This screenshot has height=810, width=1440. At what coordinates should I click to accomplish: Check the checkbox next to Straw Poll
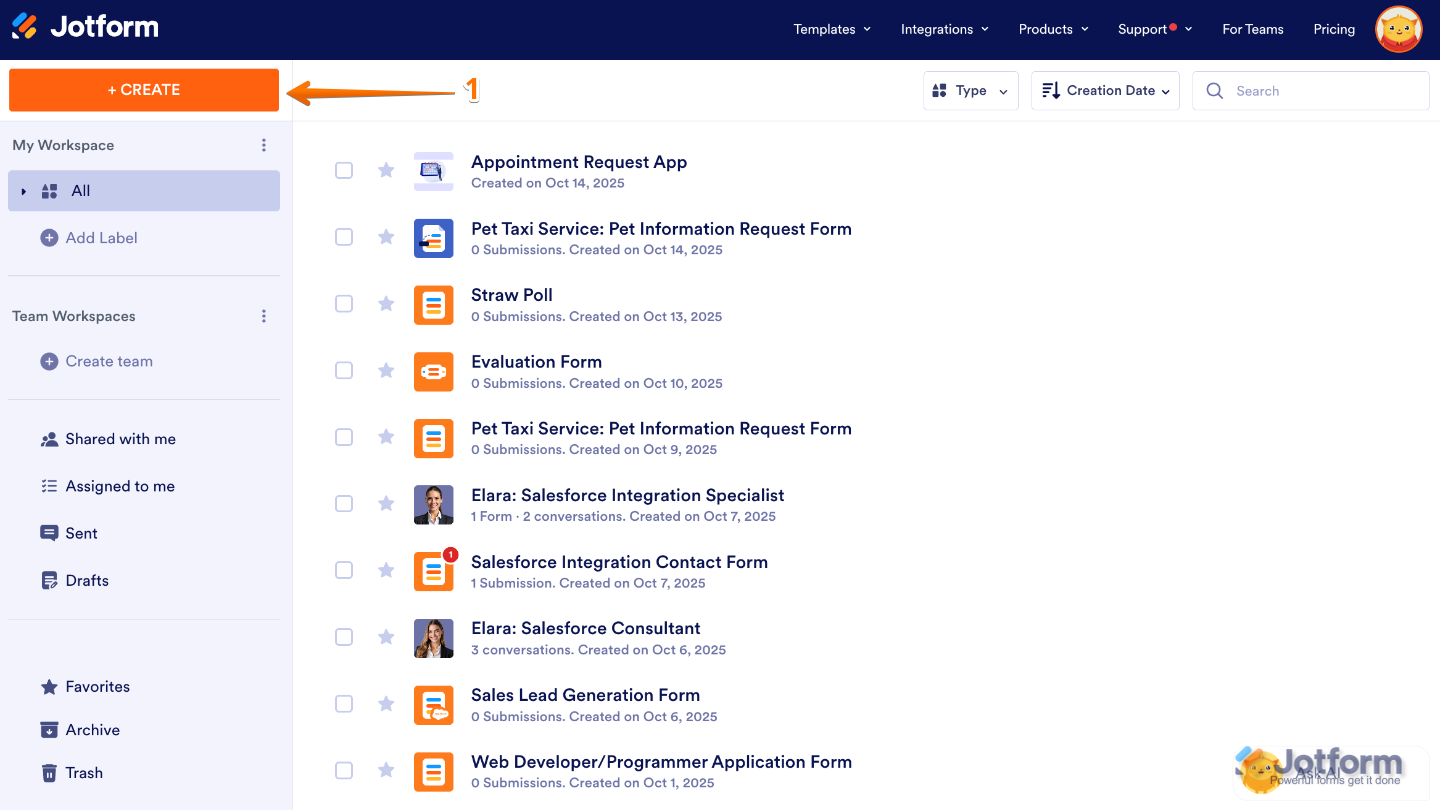(x=344, y=303)
